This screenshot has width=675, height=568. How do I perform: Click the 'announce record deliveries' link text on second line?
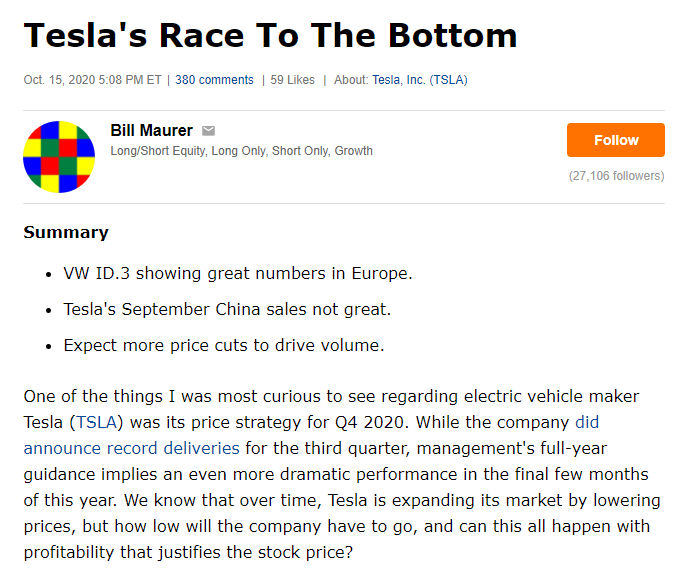pos(131,448)
